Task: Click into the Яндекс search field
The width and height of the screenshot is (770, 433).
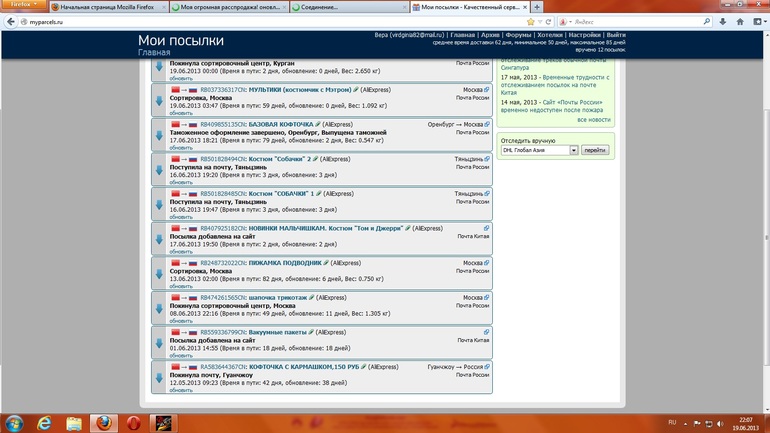Action: [x=638, y=22]
